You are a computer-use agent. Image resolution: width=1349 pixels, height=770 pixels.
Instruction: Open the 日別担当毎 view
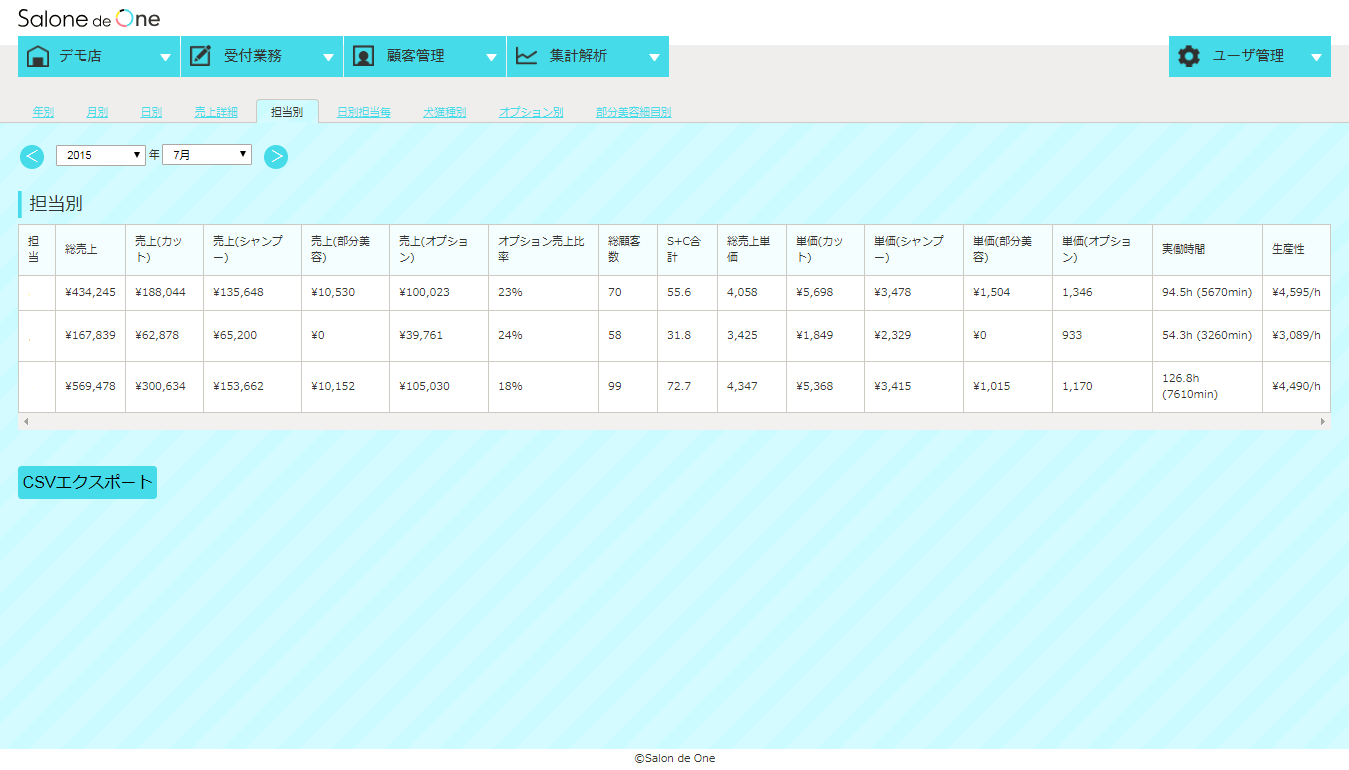click(364, 112)
